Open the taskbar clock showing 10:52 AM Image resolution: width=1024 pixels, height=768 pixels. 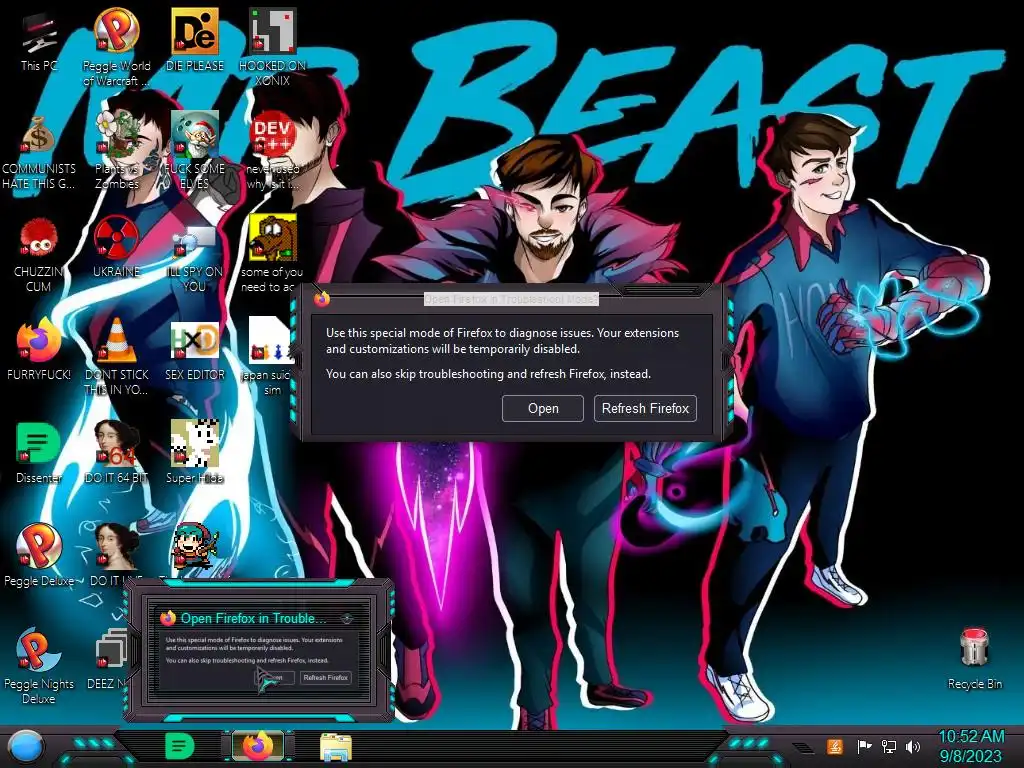click(x=971, y=746)
